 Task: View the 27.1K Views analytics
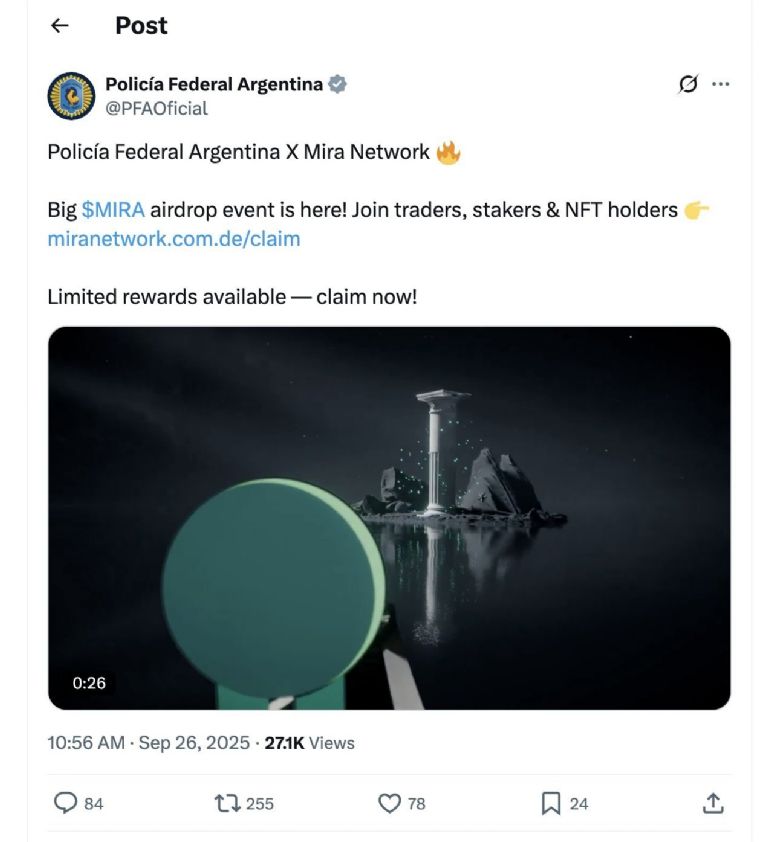tap(309, 743)
